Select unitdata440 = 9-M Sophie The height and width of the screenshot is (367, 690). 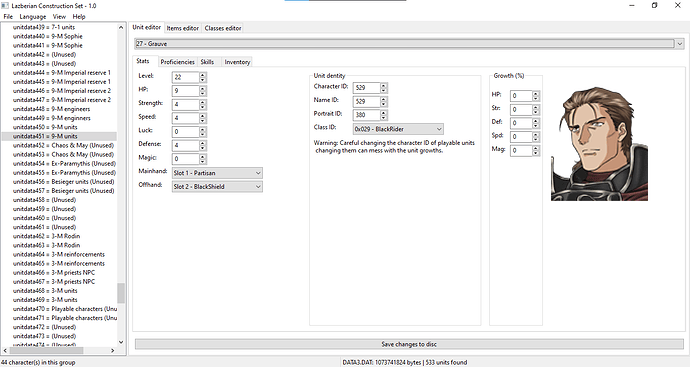click(48, 37)
